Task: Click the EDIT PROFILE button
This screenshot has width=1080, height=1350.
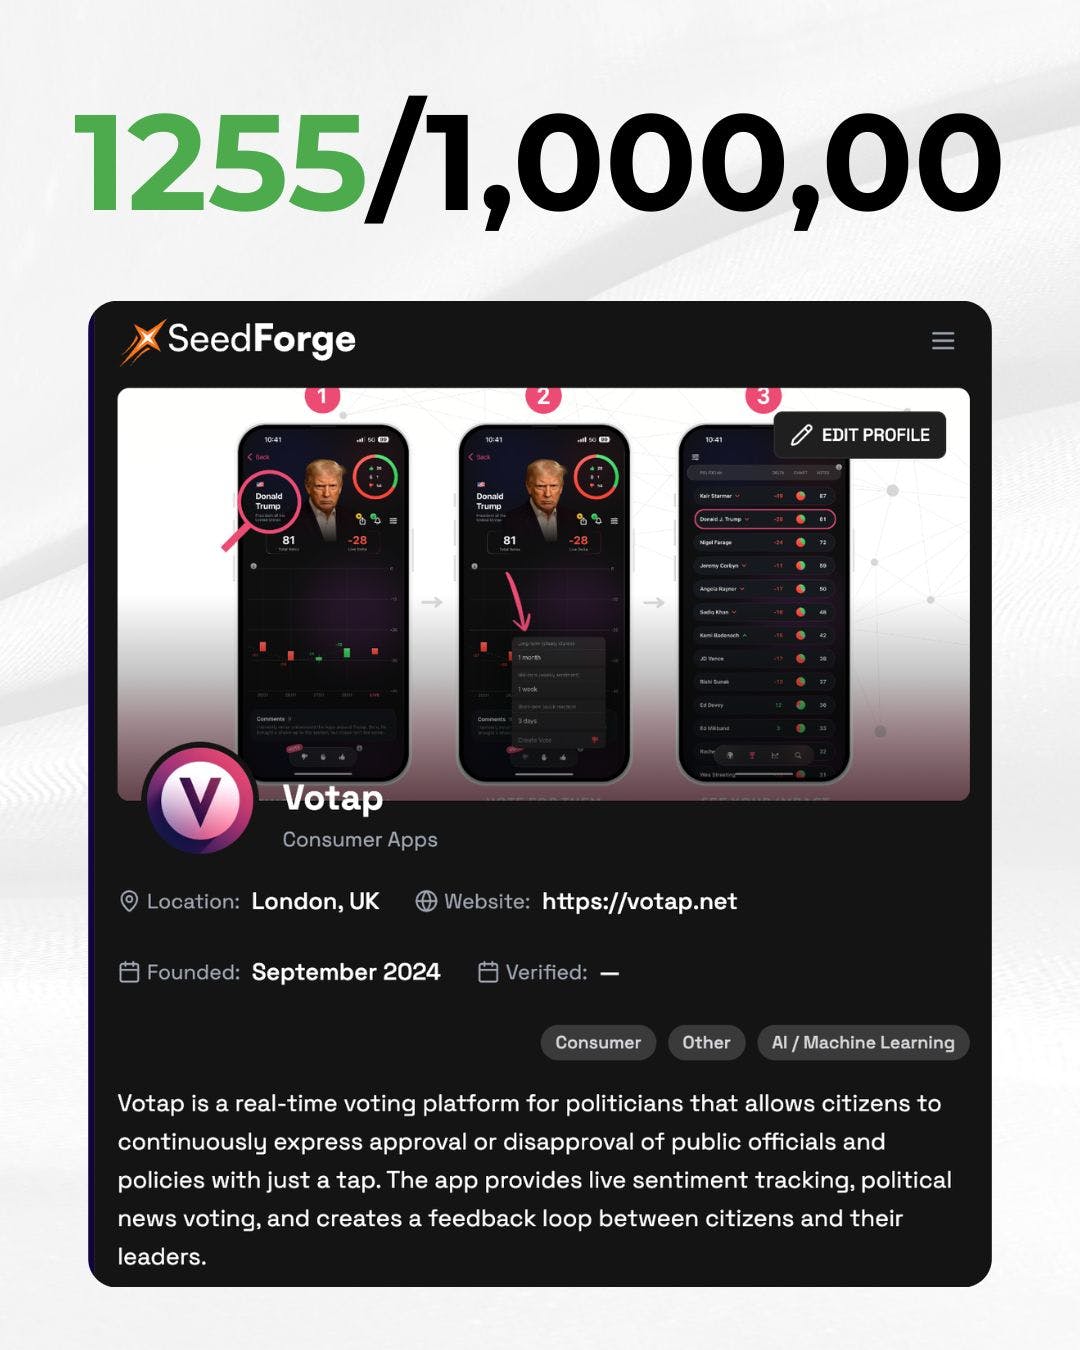Action: (860, 435)
